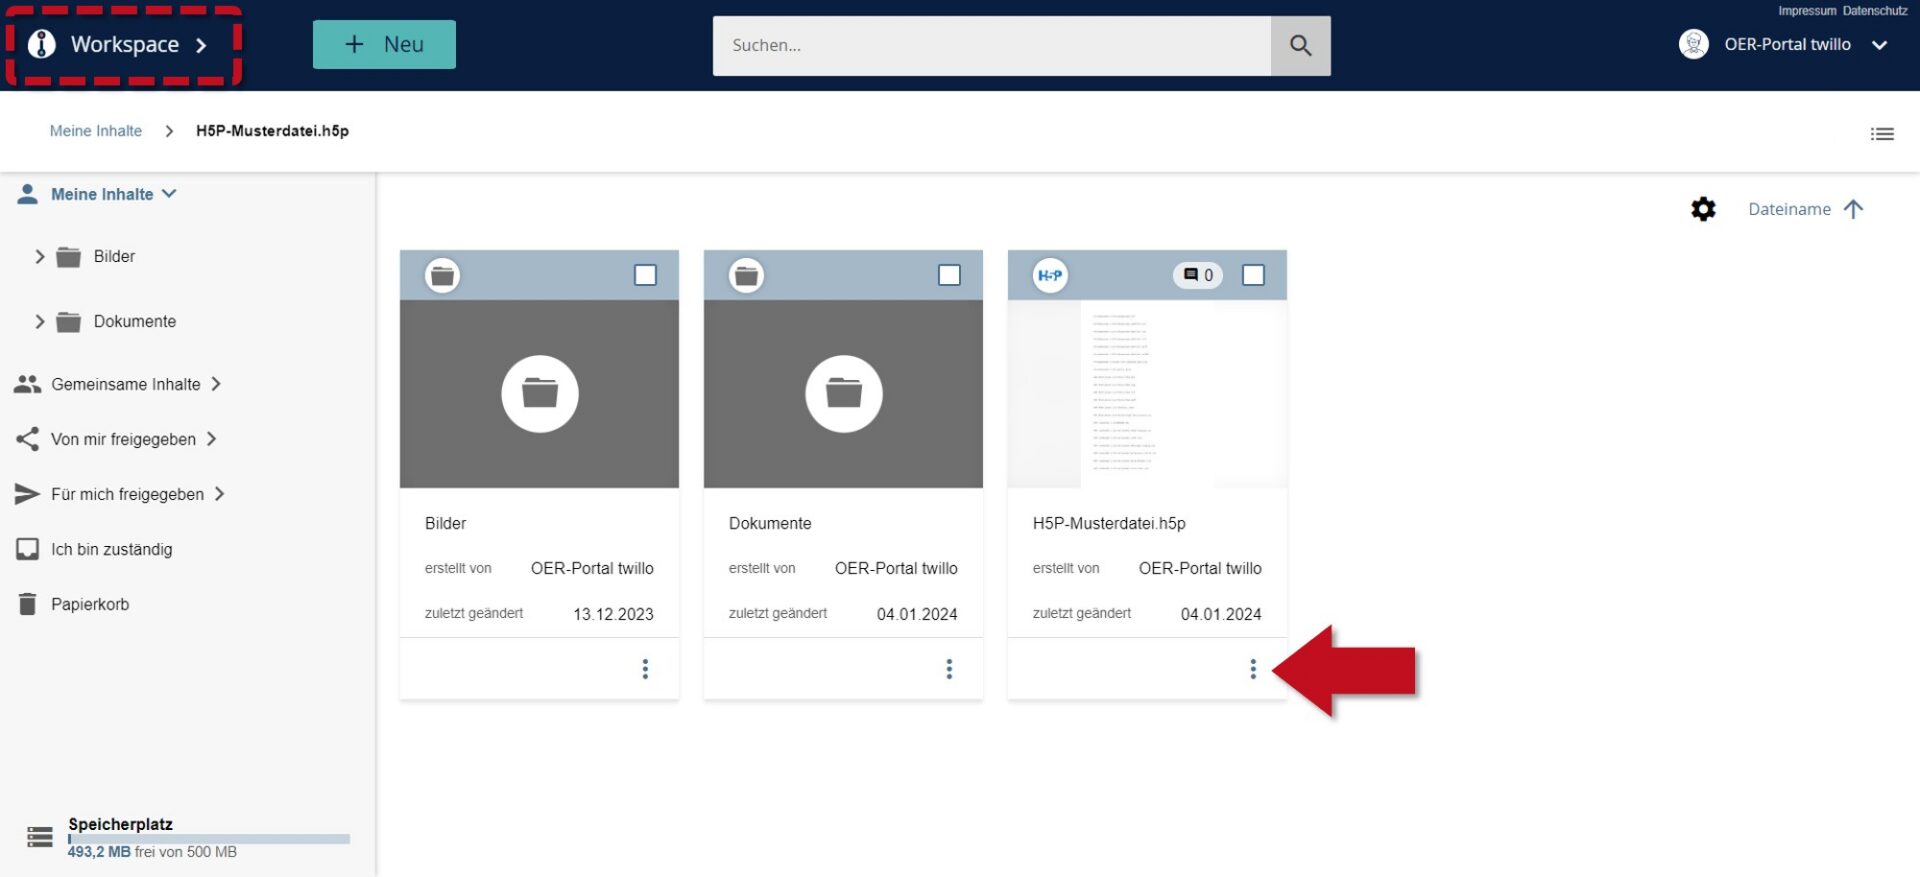Click the search magnifier icon
Image resolution: width=1920 pixels, height=877 pixels.
[x=1300, y=45]
